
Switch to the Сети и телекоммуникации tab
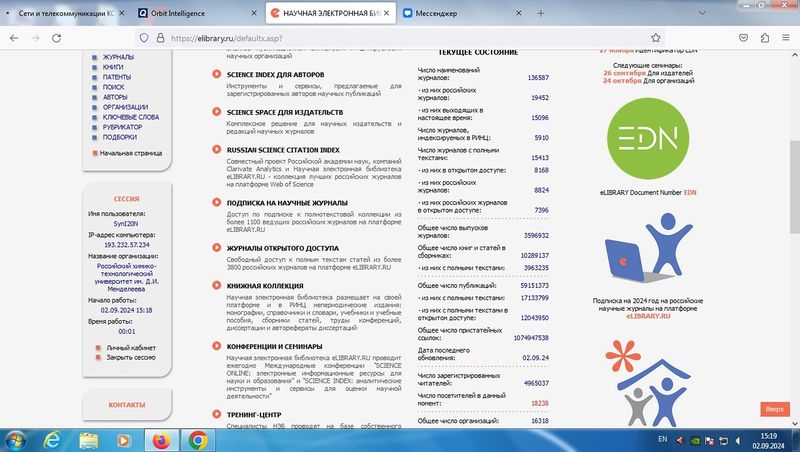[x=66, y=13]
